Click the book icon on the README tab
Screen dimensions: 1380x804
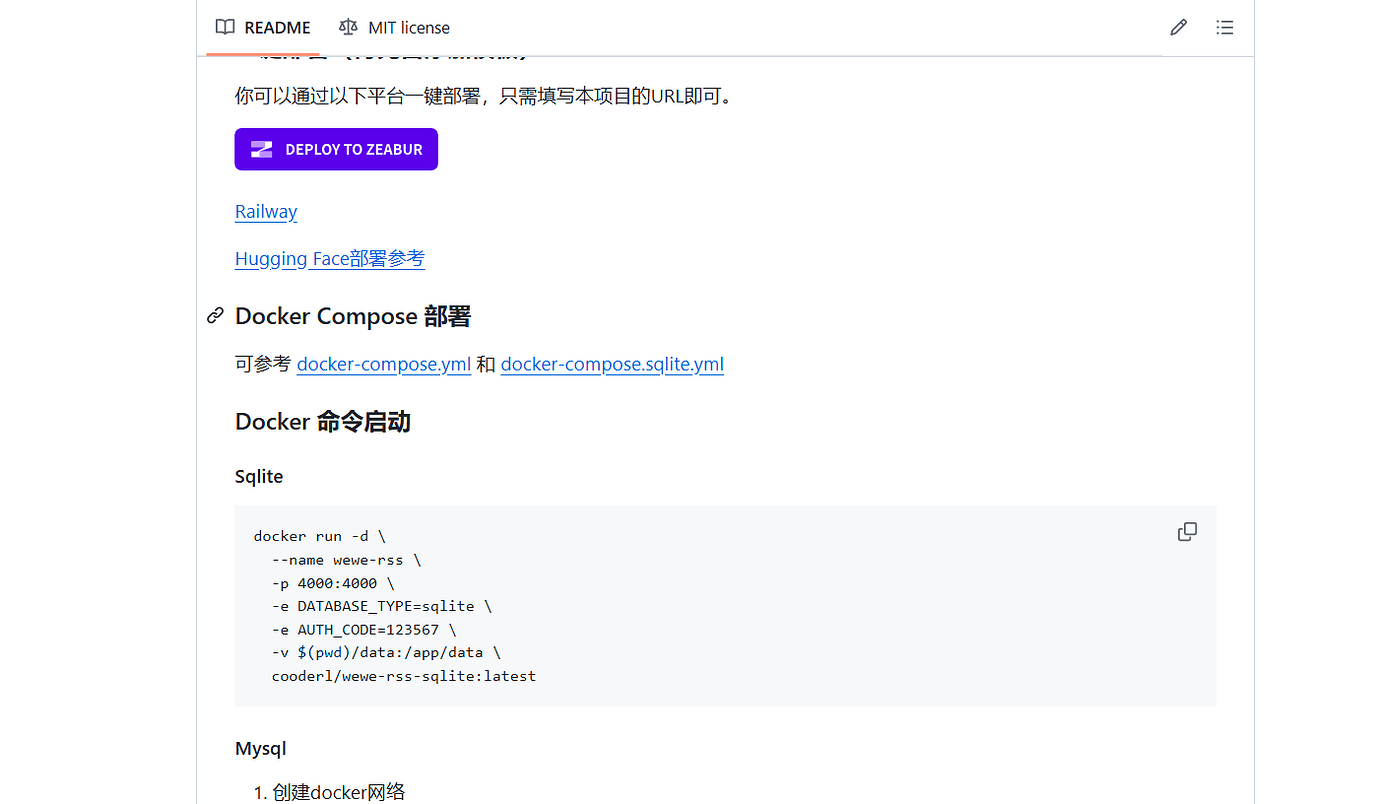(x=224, y=27)
